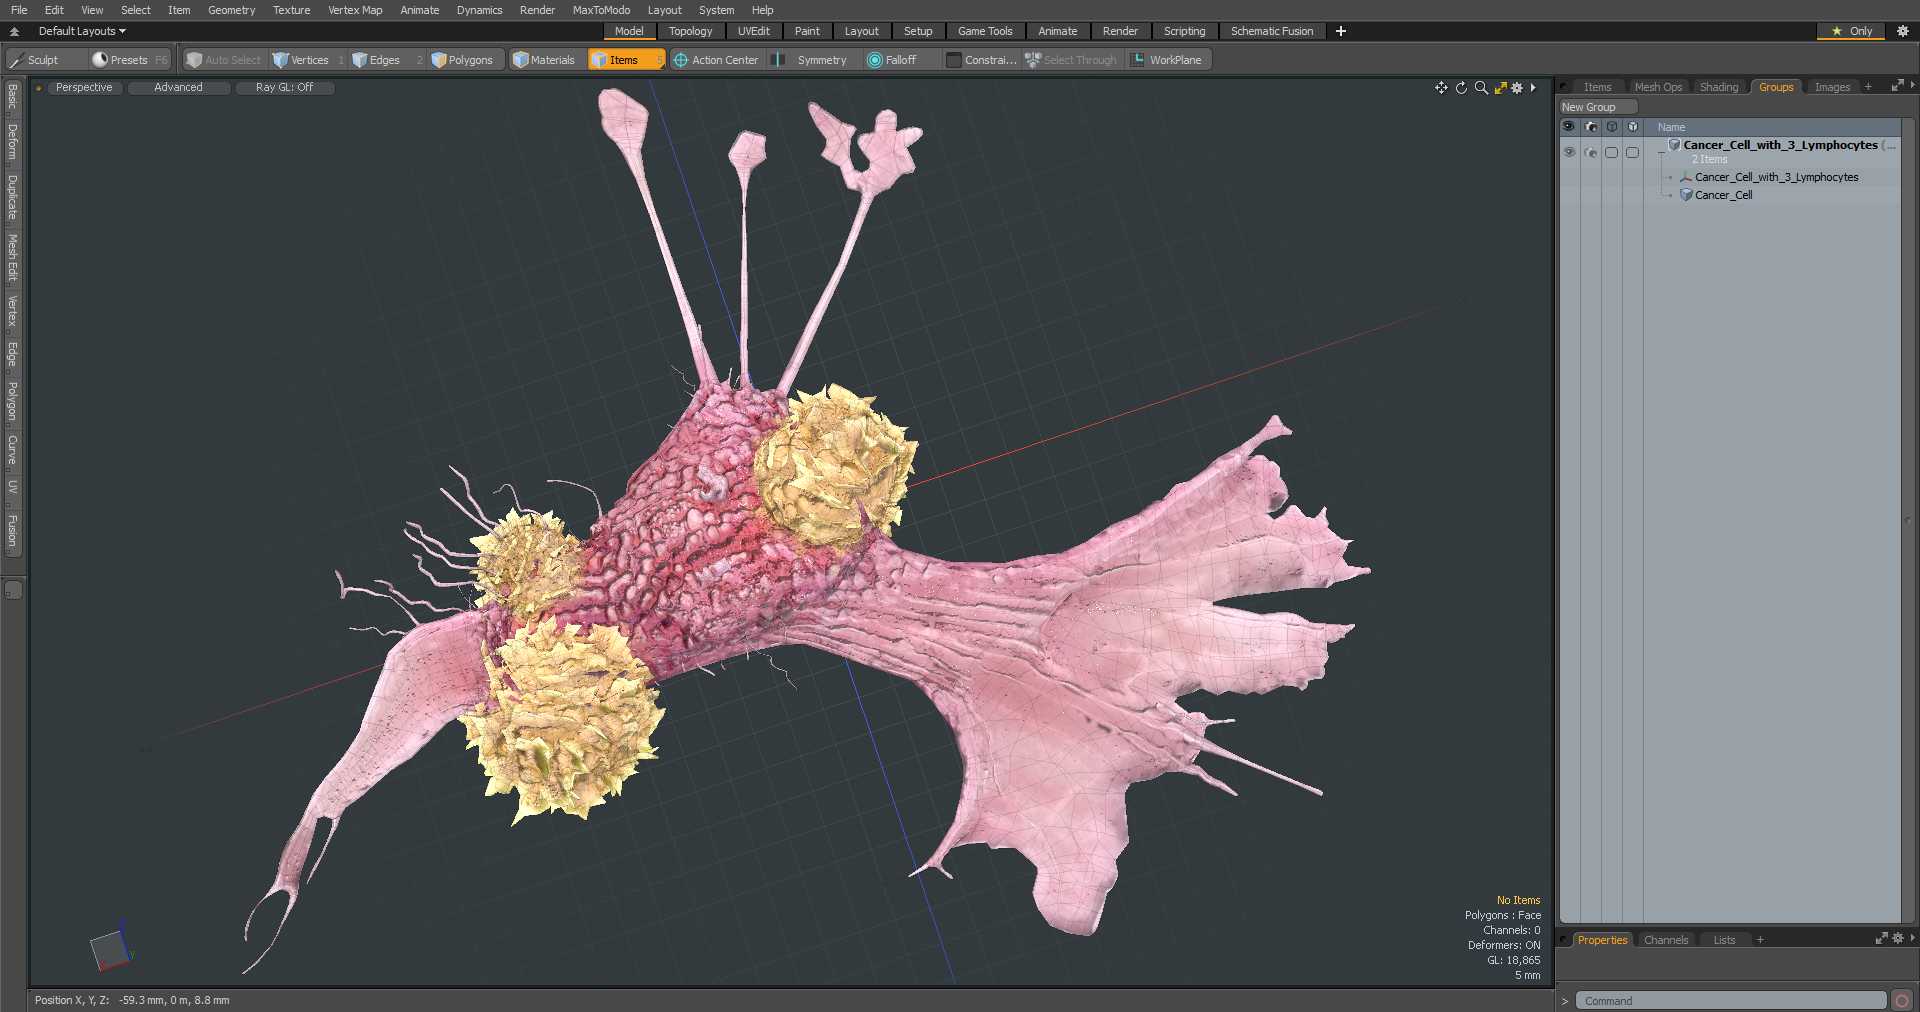Switch to the Channels tab
Image resolution: width=1920 pixels, height=1012 pixels.
pos(1666,940)
